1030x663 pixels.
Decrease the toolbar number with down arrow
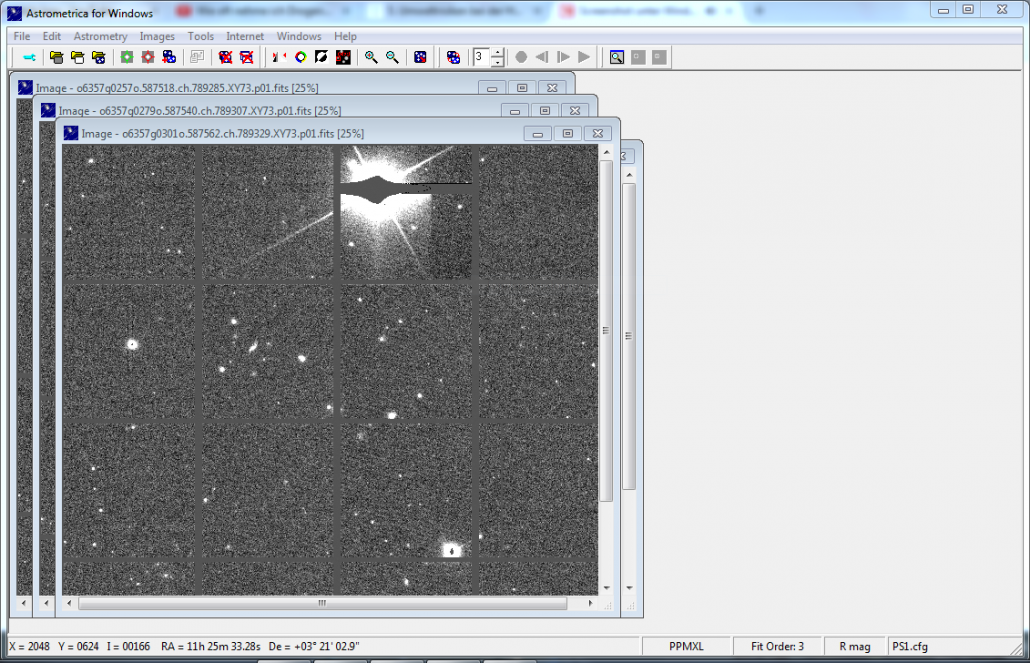pos(498,62)
